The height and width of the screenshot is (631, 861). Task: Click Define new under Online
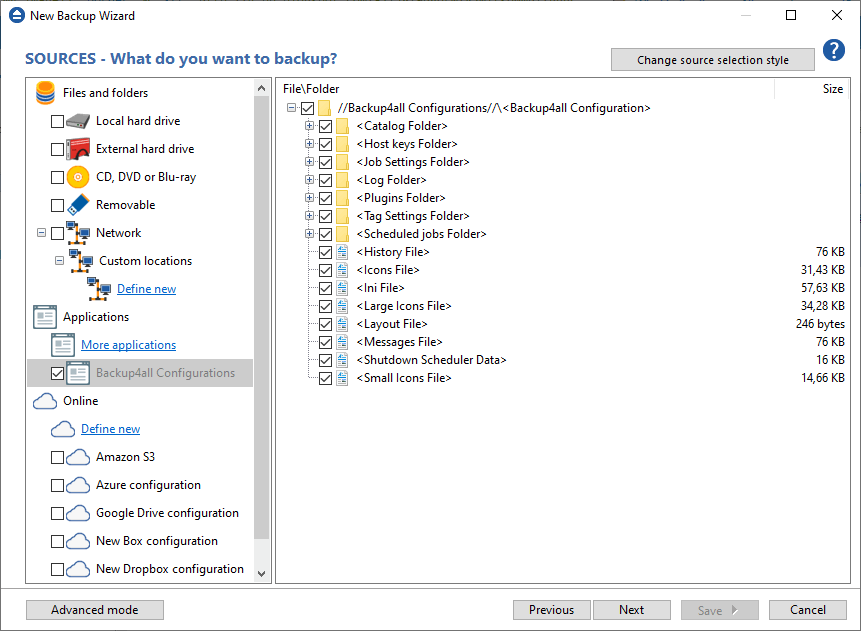110,429
